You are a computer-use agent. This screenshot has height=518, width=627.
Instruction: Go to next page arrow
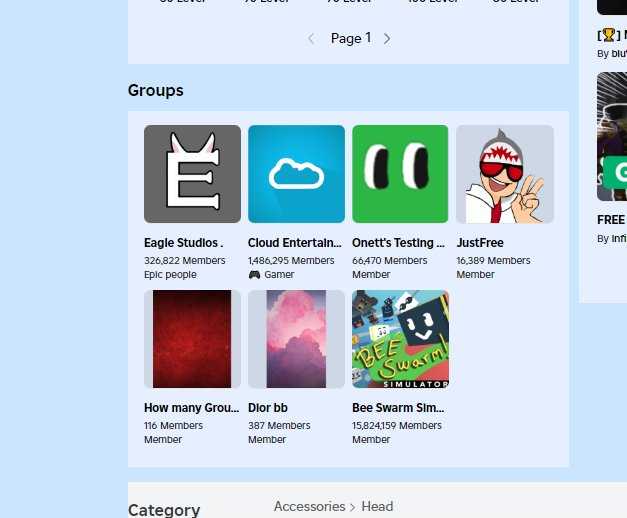click(x=387, y=39)
